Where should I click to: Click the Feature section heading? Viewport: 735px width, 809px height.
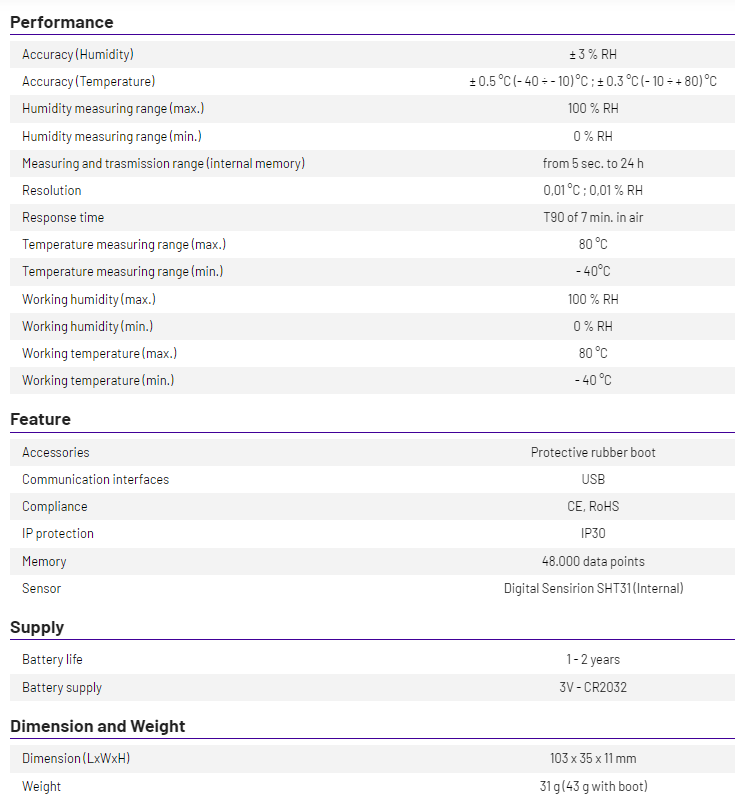40,419
